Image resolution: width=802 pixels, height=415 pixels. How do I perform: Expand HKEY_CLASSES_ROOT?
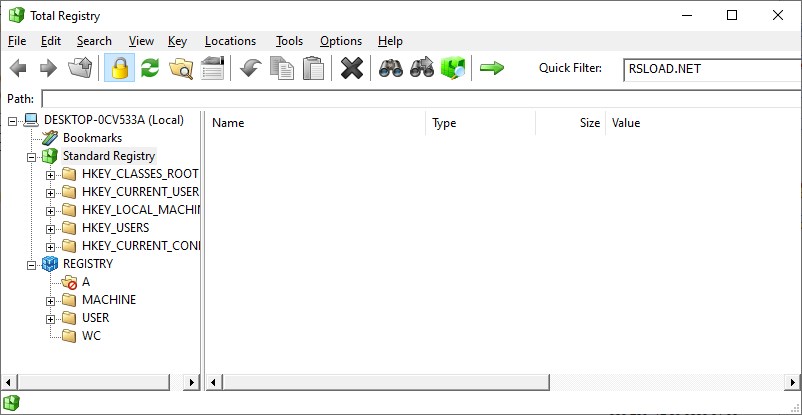click(x=50, y=176)
